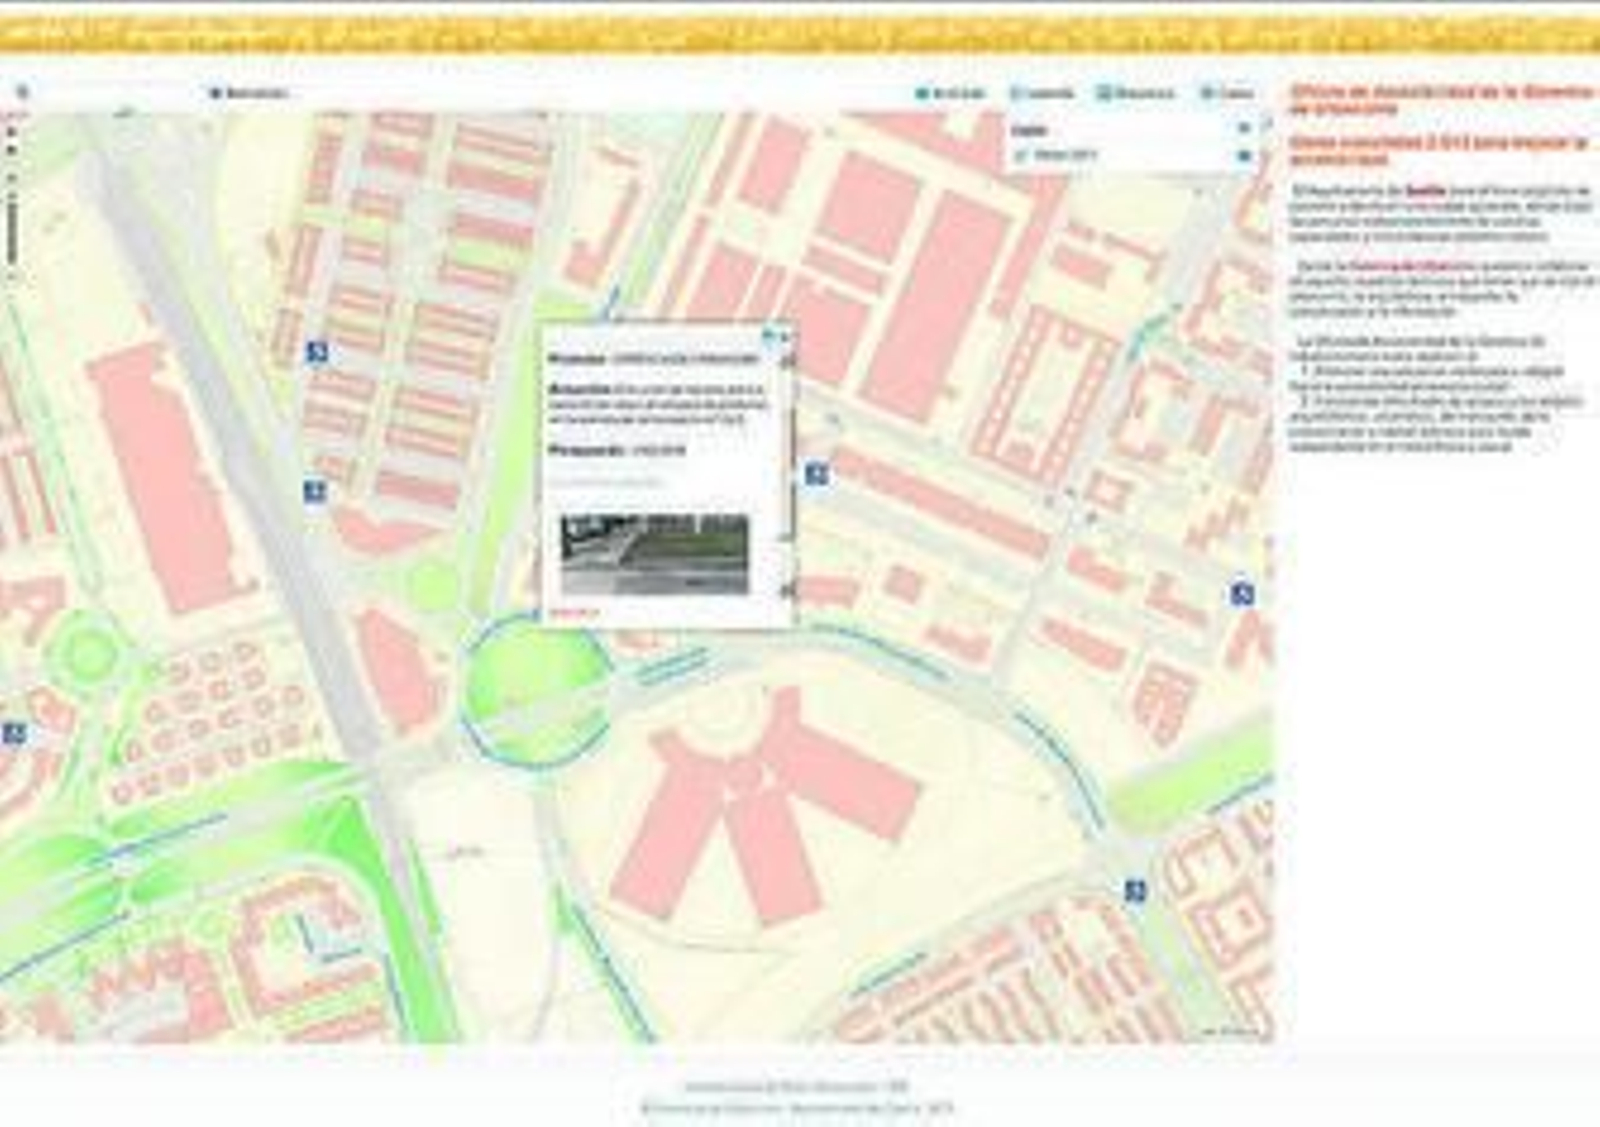Collapse the Capas panel header button
Viewport: 1600px width, 1127px height.
coord(1244,129)
